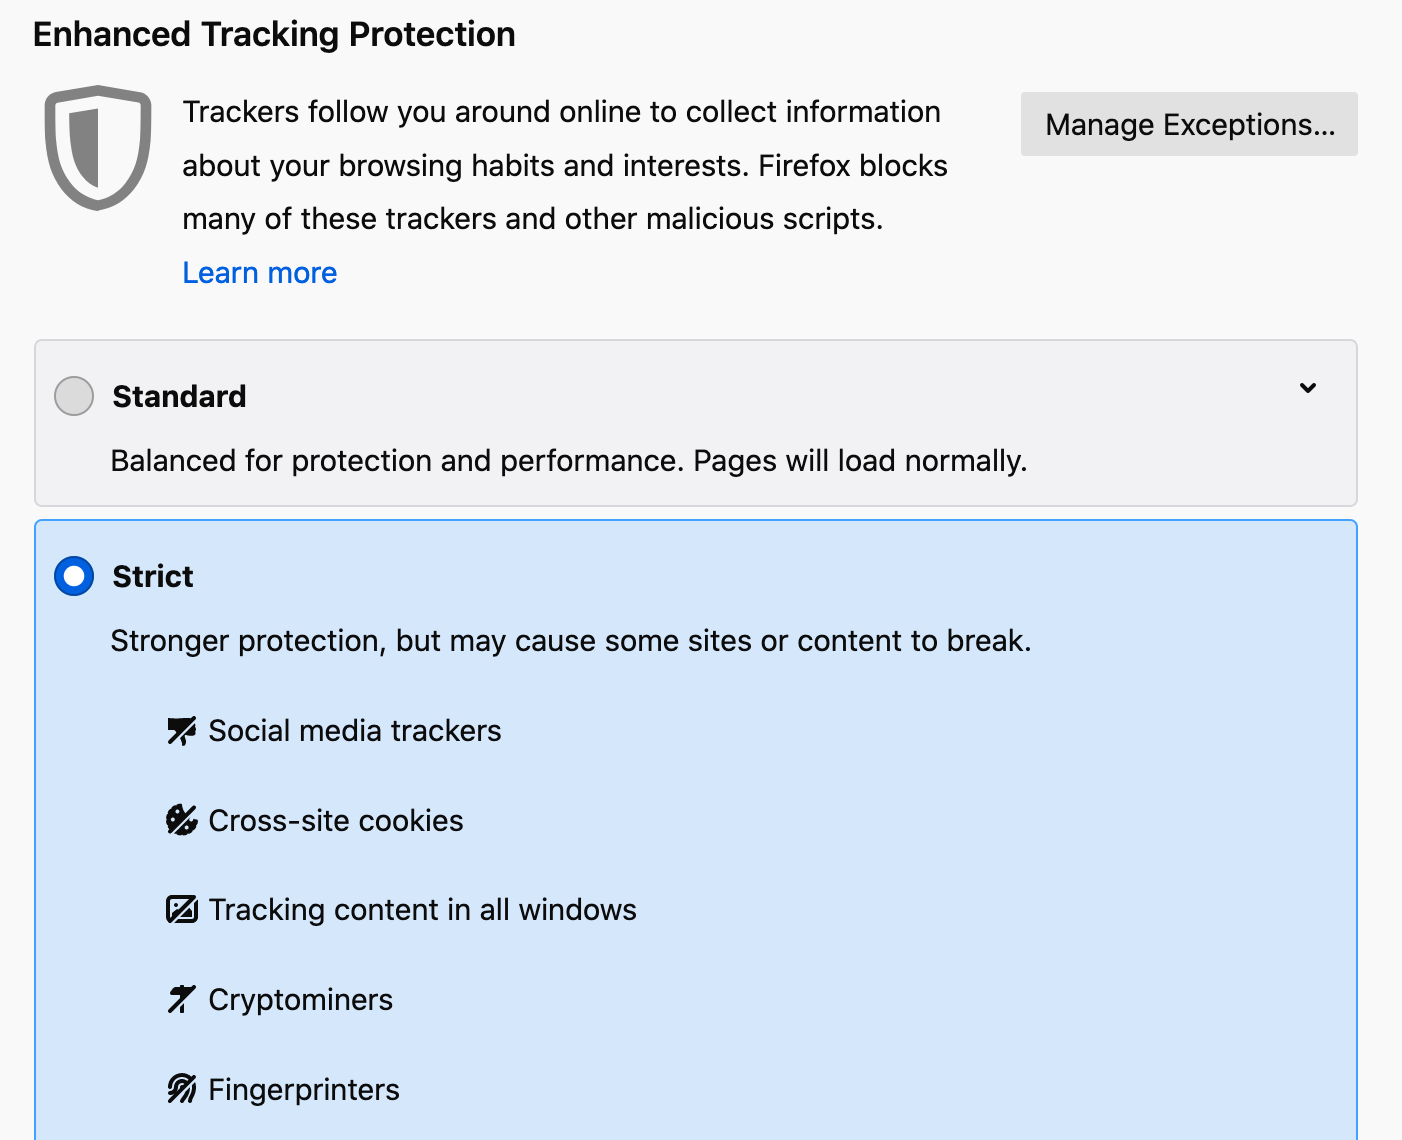Click the Fingerprinters list entry
Viewport: 1402px width, 1140px height.
[x=303, y=1089]
